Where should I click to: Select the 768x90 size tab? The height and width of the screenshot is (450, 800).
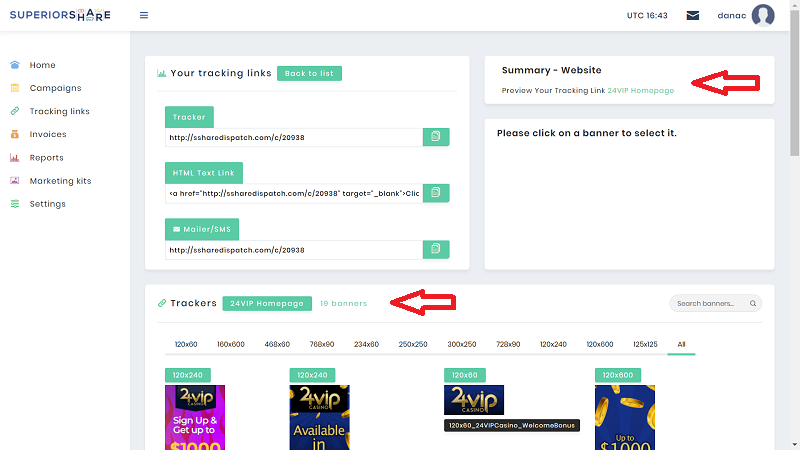(x=322, y=344)
